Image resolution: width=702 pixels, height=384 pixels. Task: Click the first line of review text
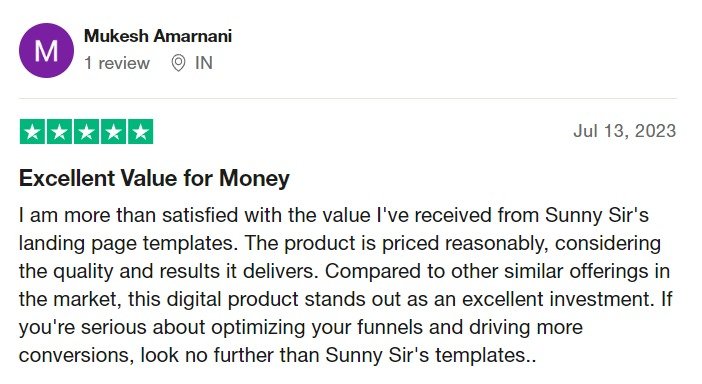coord(334,215)
